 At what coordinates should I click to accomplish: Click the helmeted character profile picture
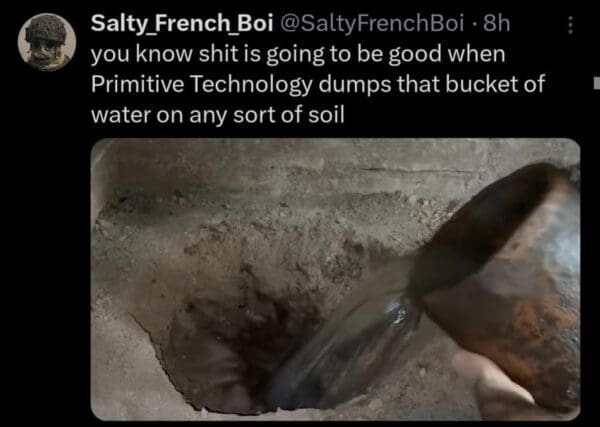(x=47, y=42)
